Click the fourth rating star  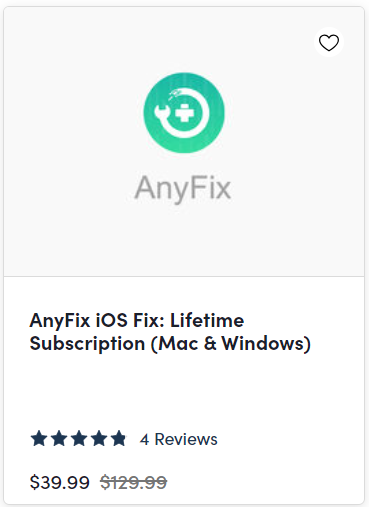[99, 439]
